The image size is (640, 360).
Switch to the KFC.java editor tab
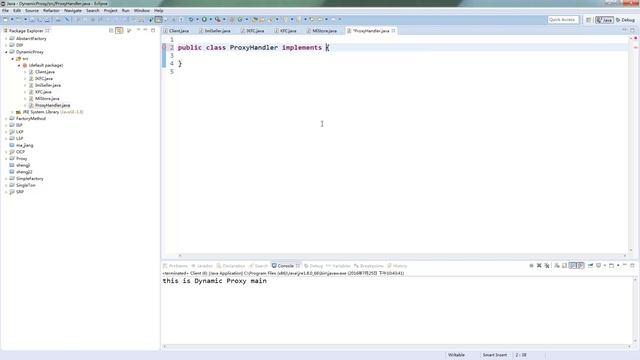pos(286,31)
